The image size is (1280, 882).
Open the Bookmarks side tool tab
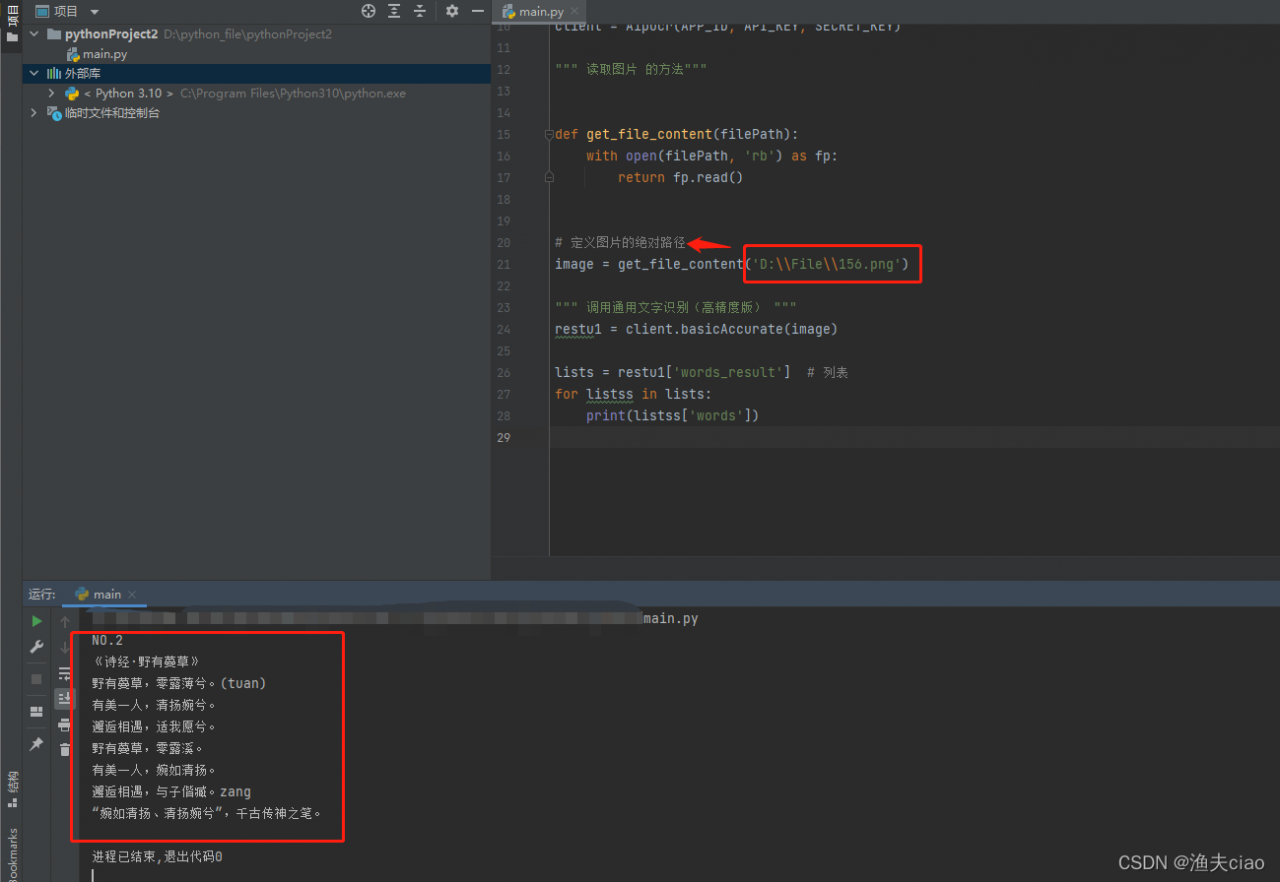pyautogui.click(x=12, y=856)
